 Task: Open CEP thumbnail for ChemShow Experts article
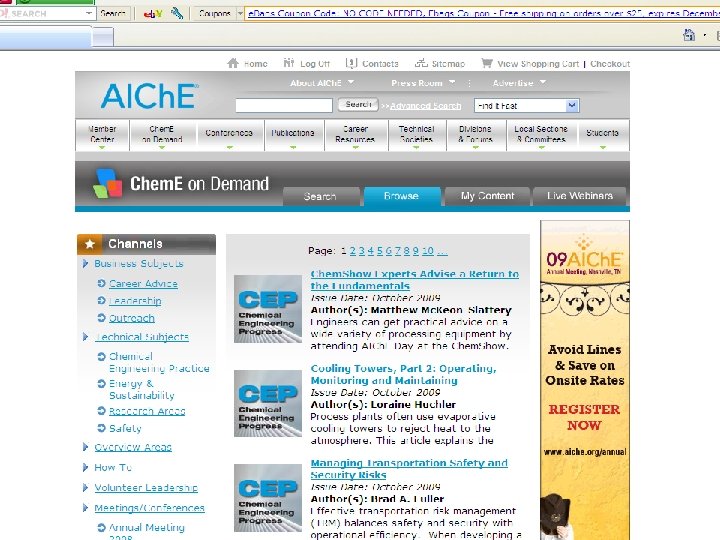(x=268, y=309)
